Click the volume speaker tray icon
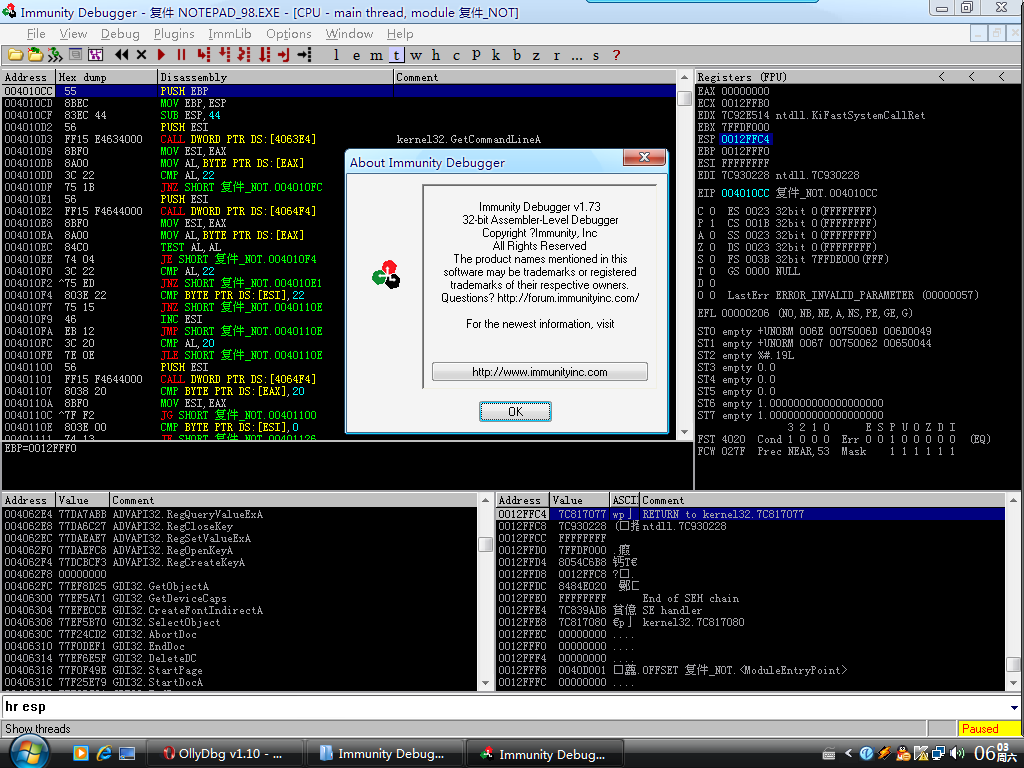This screenshot has width=1024, height=768. [957, 753]
